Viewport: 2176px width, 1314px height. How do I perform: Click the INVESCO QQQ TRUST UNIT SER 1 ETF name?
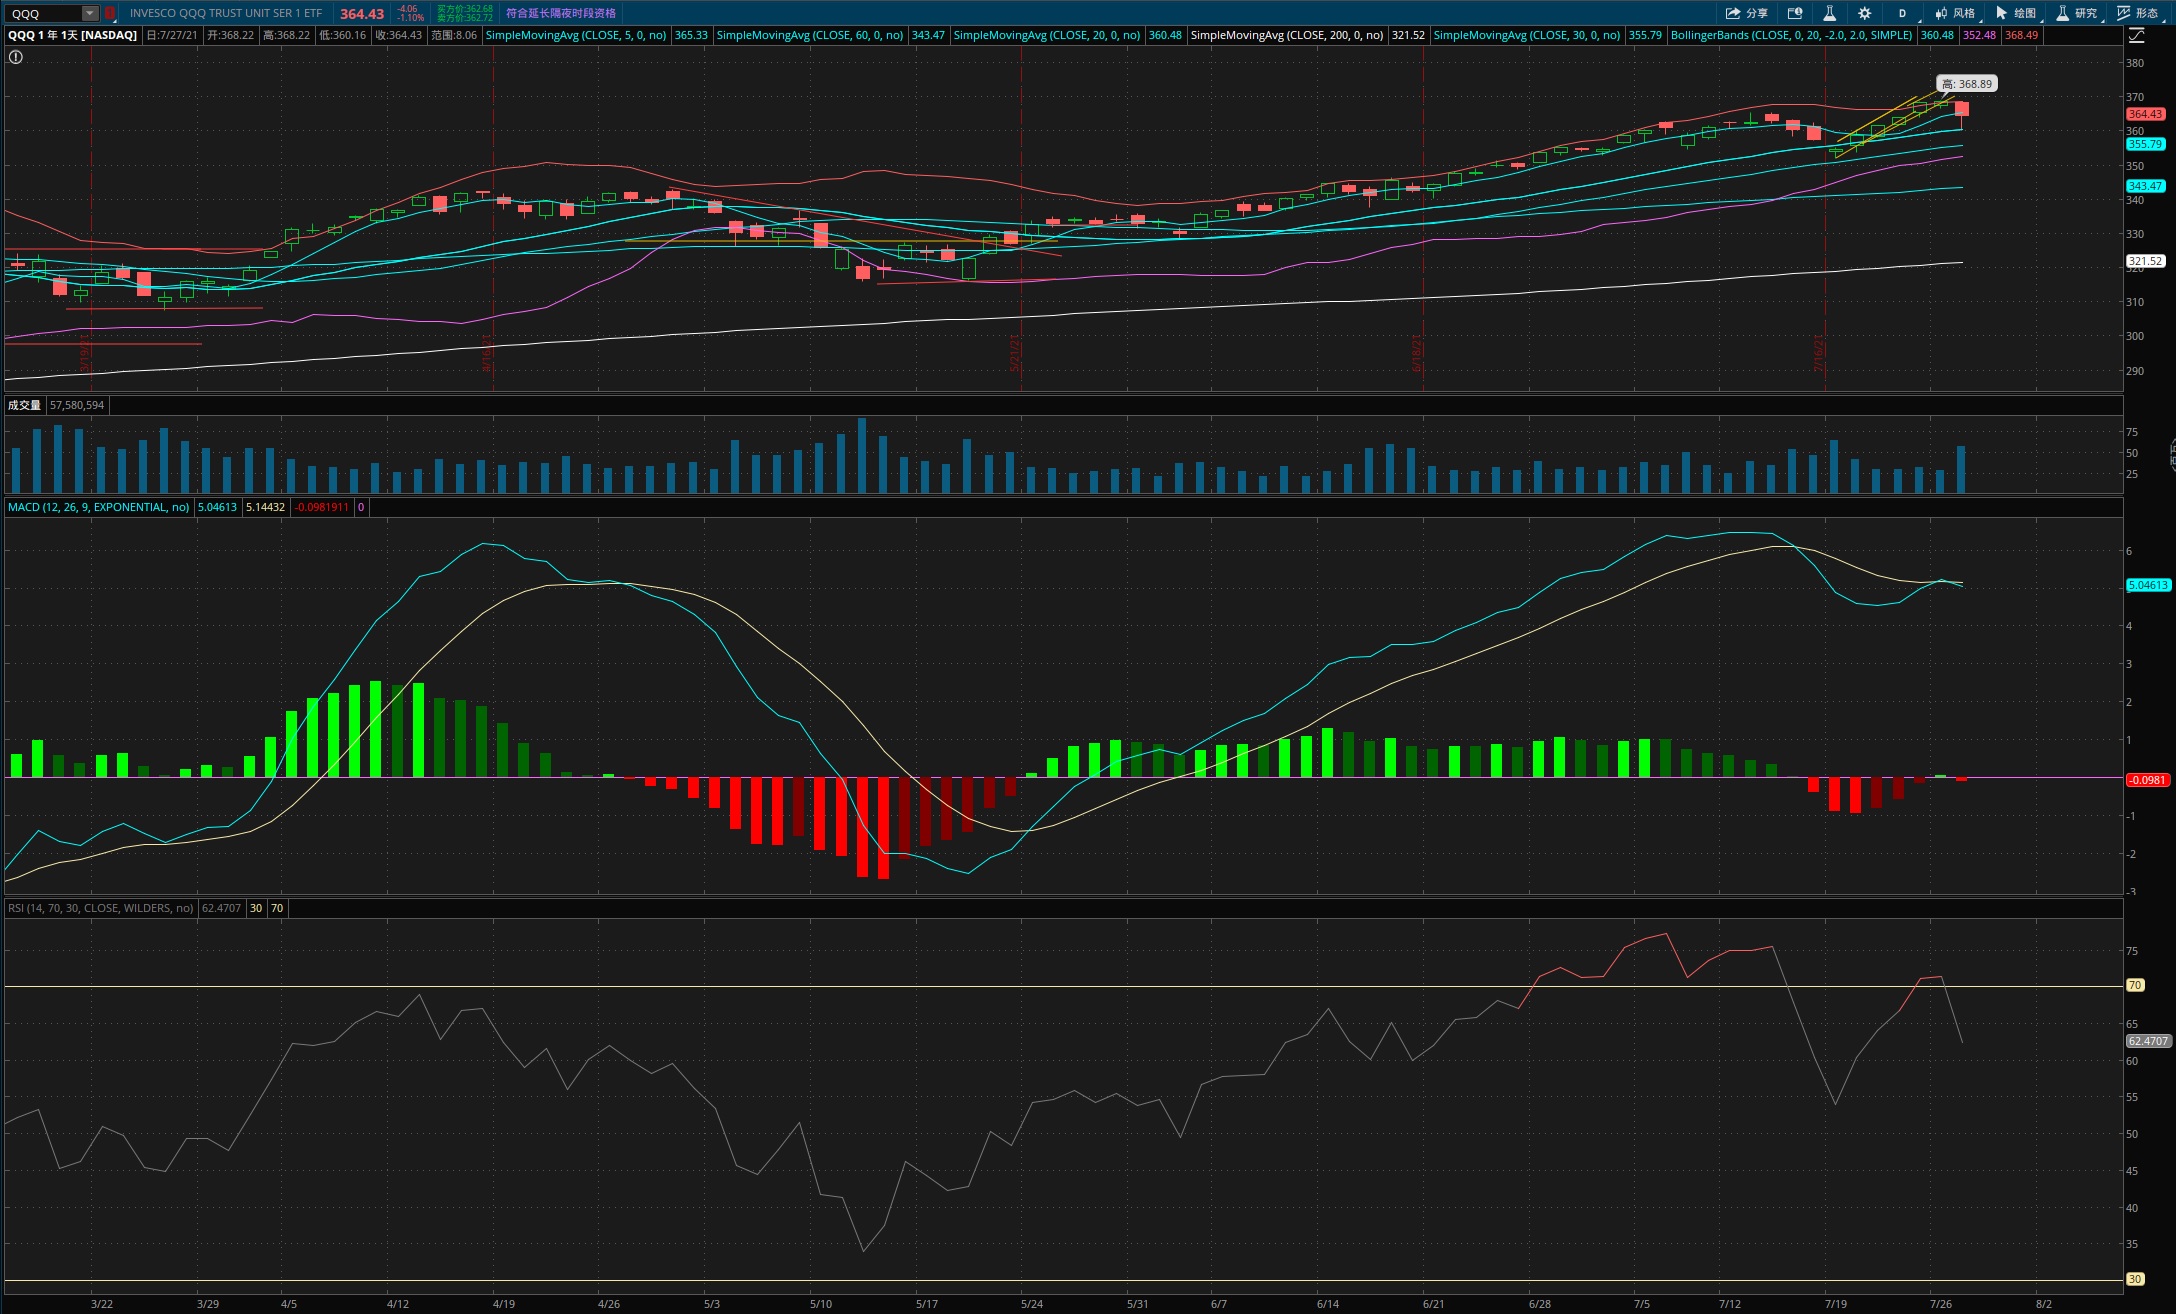click(226, 14)
